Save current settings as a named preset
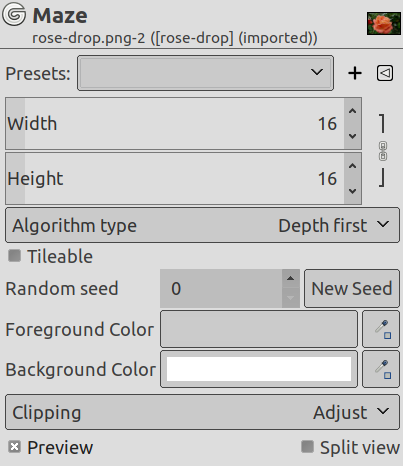 click(x=355, y=73)
